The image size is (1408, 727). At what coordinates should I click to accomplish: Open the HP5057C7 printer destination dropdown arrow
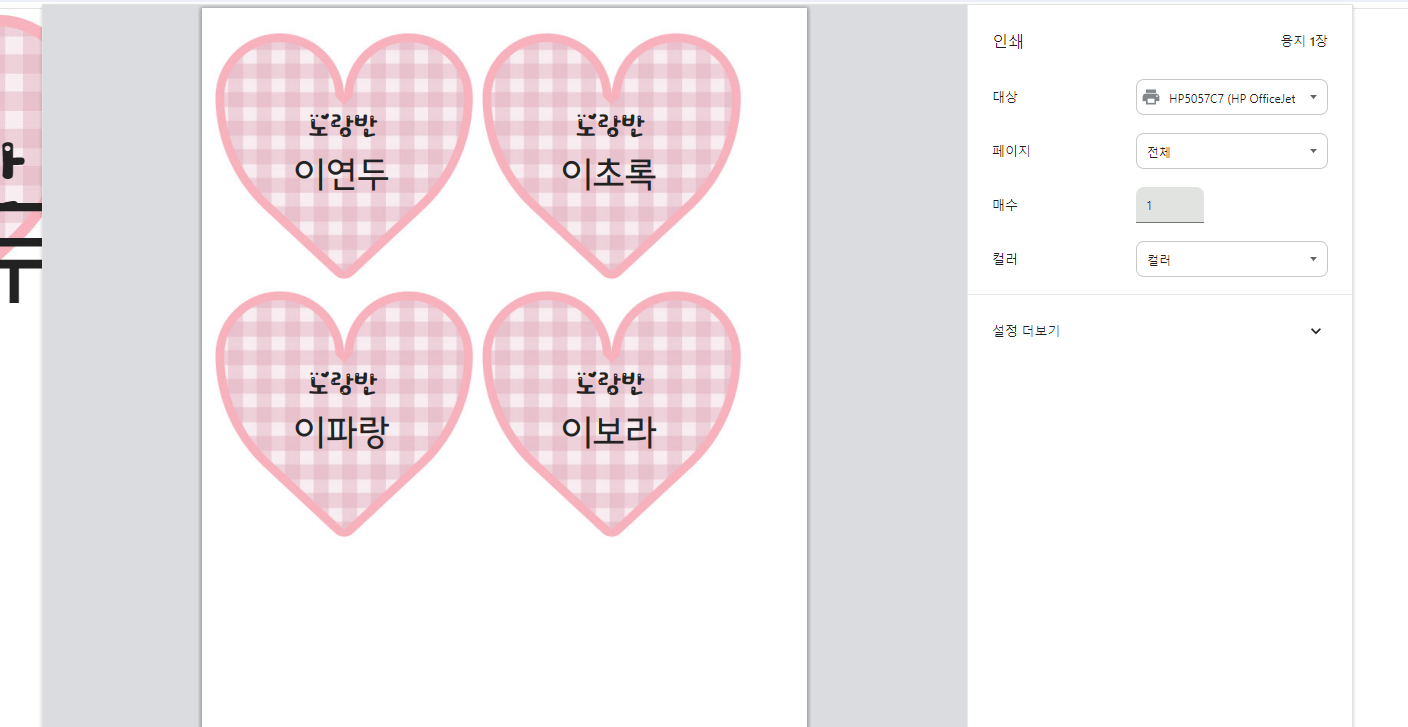click(1312, 98)
